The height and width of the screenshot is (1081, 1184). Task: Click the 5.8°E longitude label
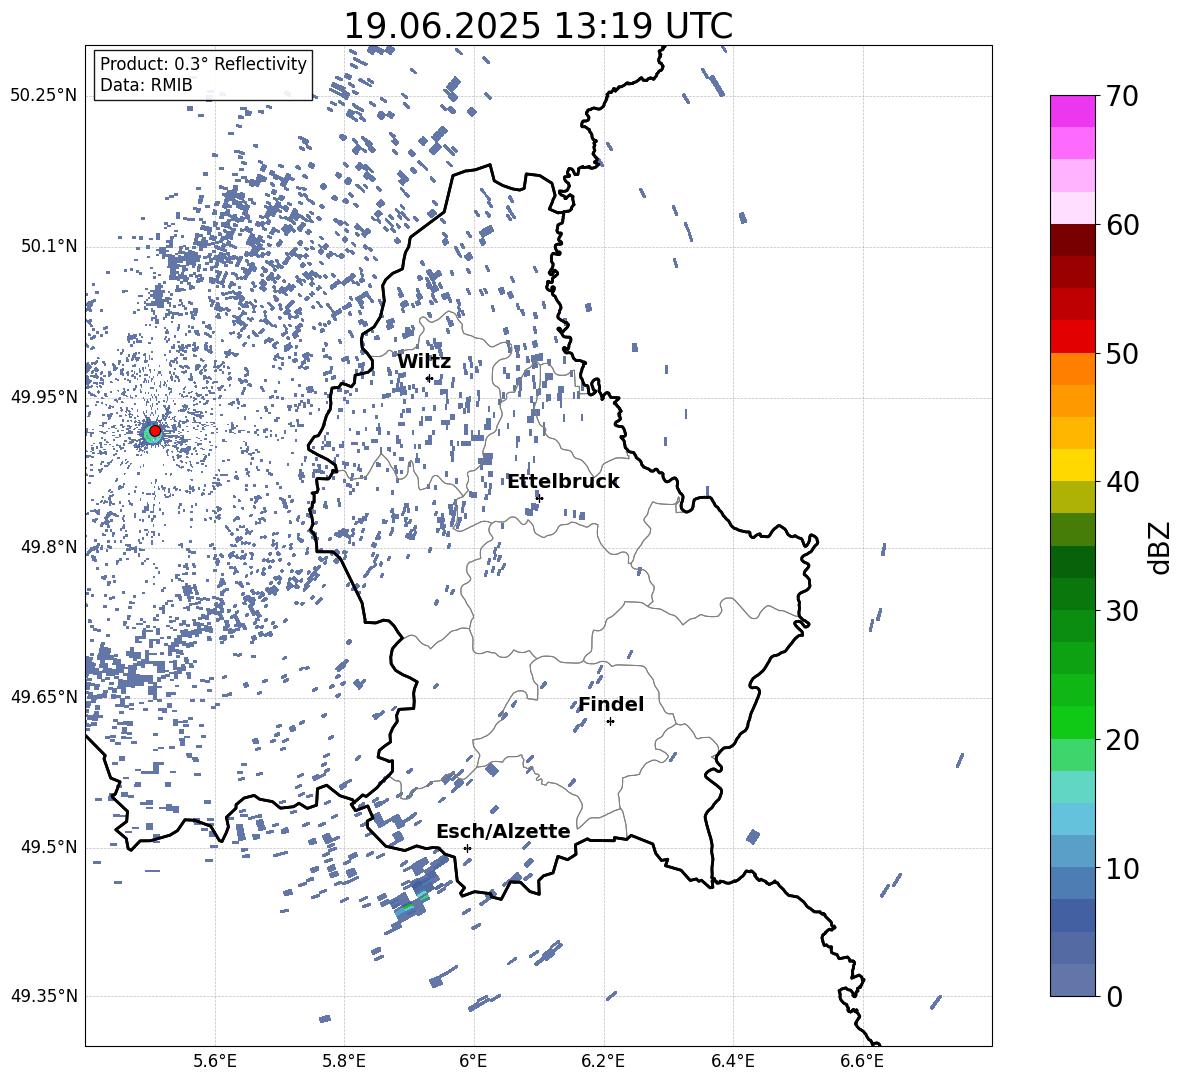344,1061
